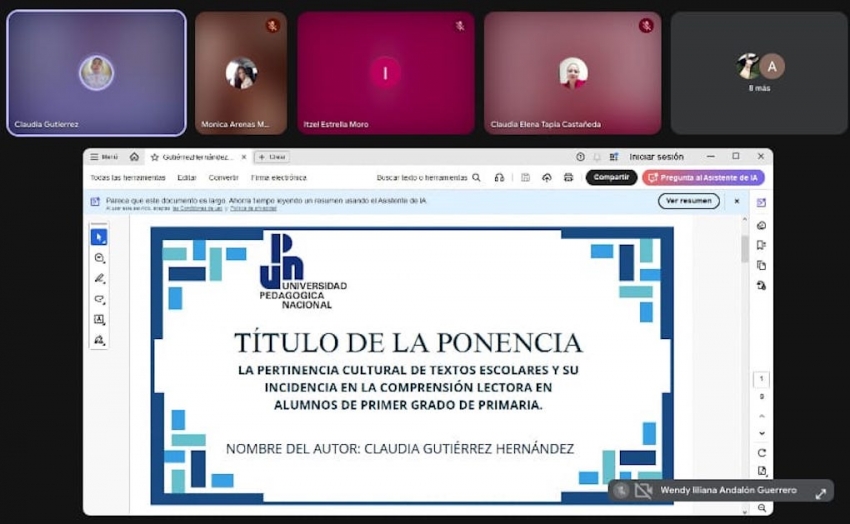Screen dimensions: 850x524
Task: Click the Ver resumen button
Action: (x=688, y=201)
